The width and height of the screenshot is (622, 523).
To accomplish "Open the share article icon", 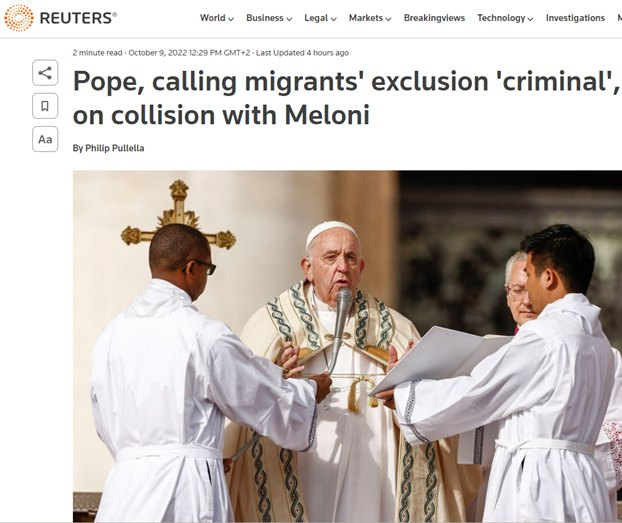I will [45, 73].
